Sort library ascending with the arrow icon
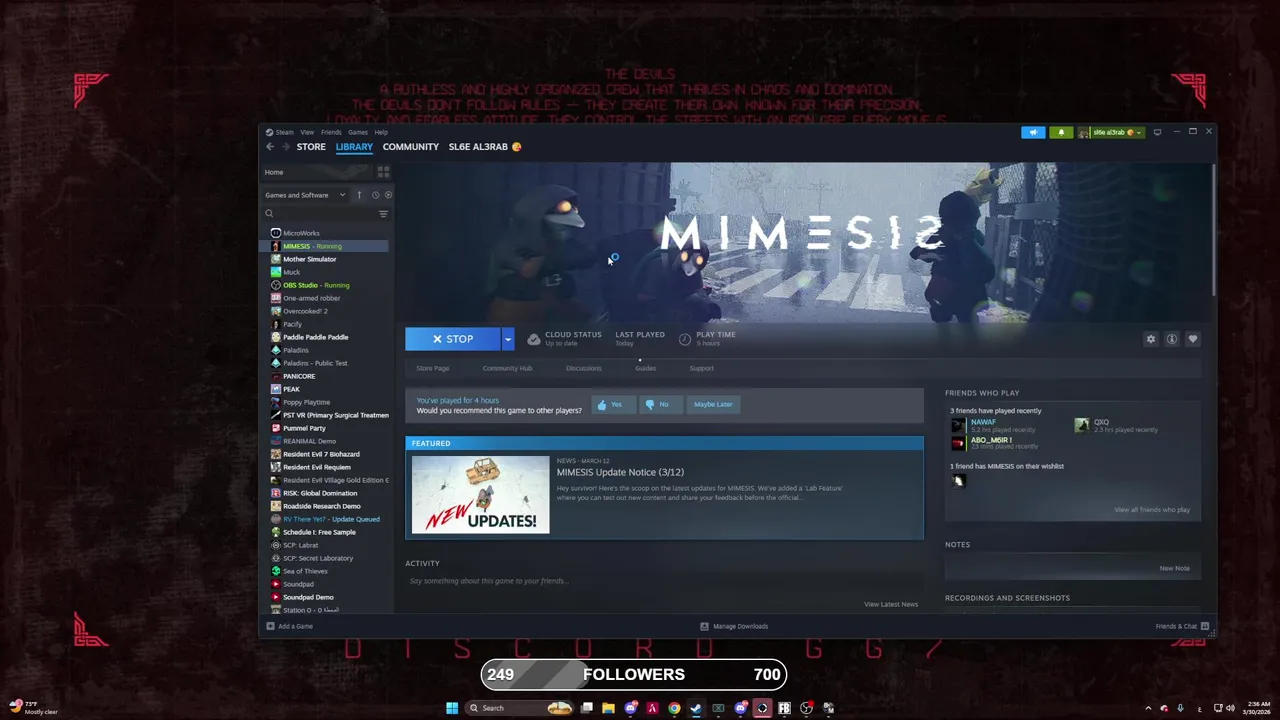1280x720 pixels. tap(360, 195)
